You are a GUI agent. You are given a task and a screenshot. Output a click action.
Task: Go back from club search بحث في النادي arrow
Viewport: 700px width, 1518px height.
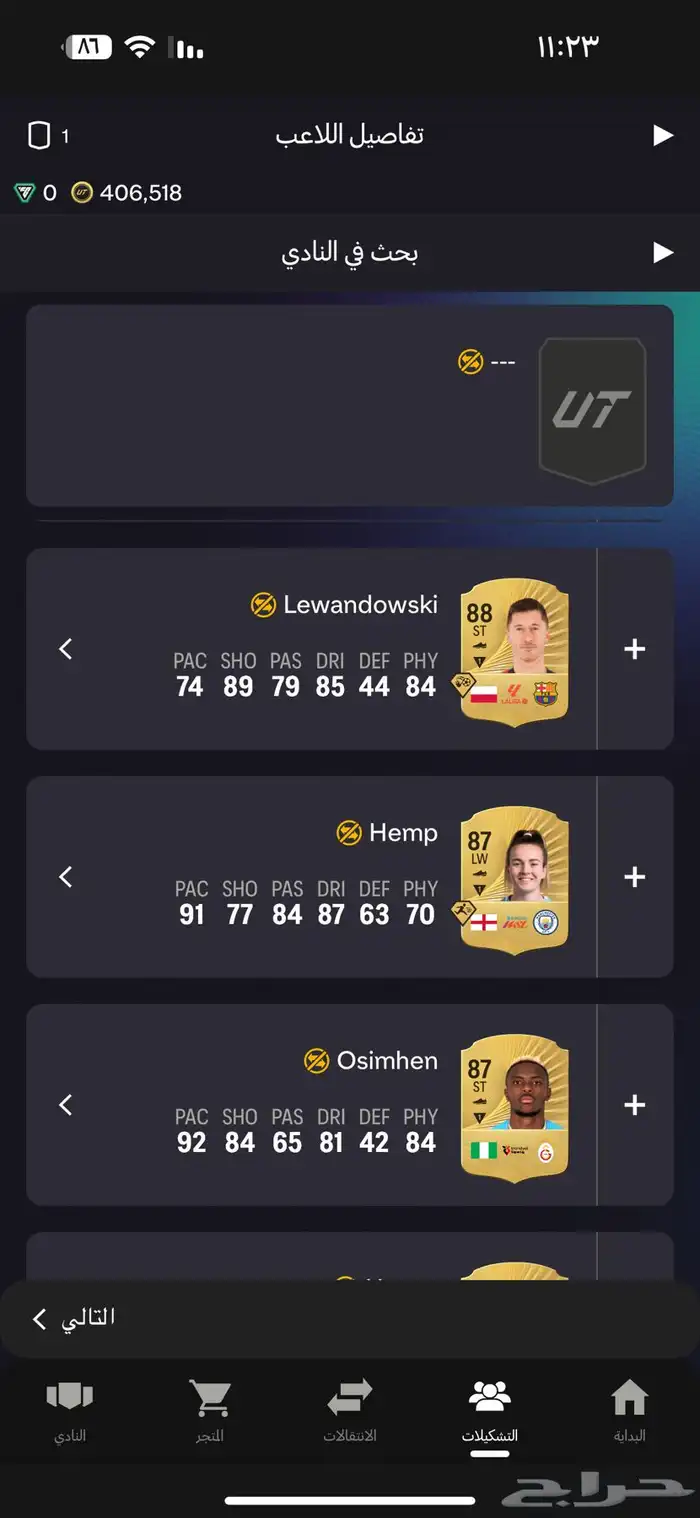663,252
